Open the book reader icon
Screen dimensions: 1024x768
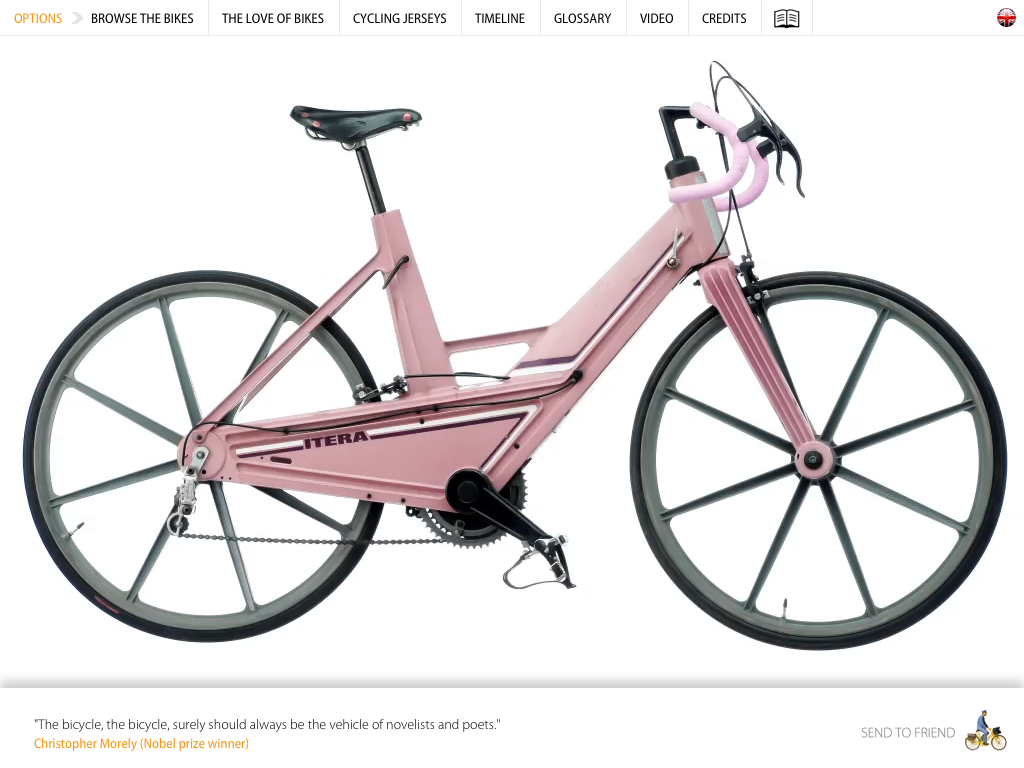click(786, 18)
